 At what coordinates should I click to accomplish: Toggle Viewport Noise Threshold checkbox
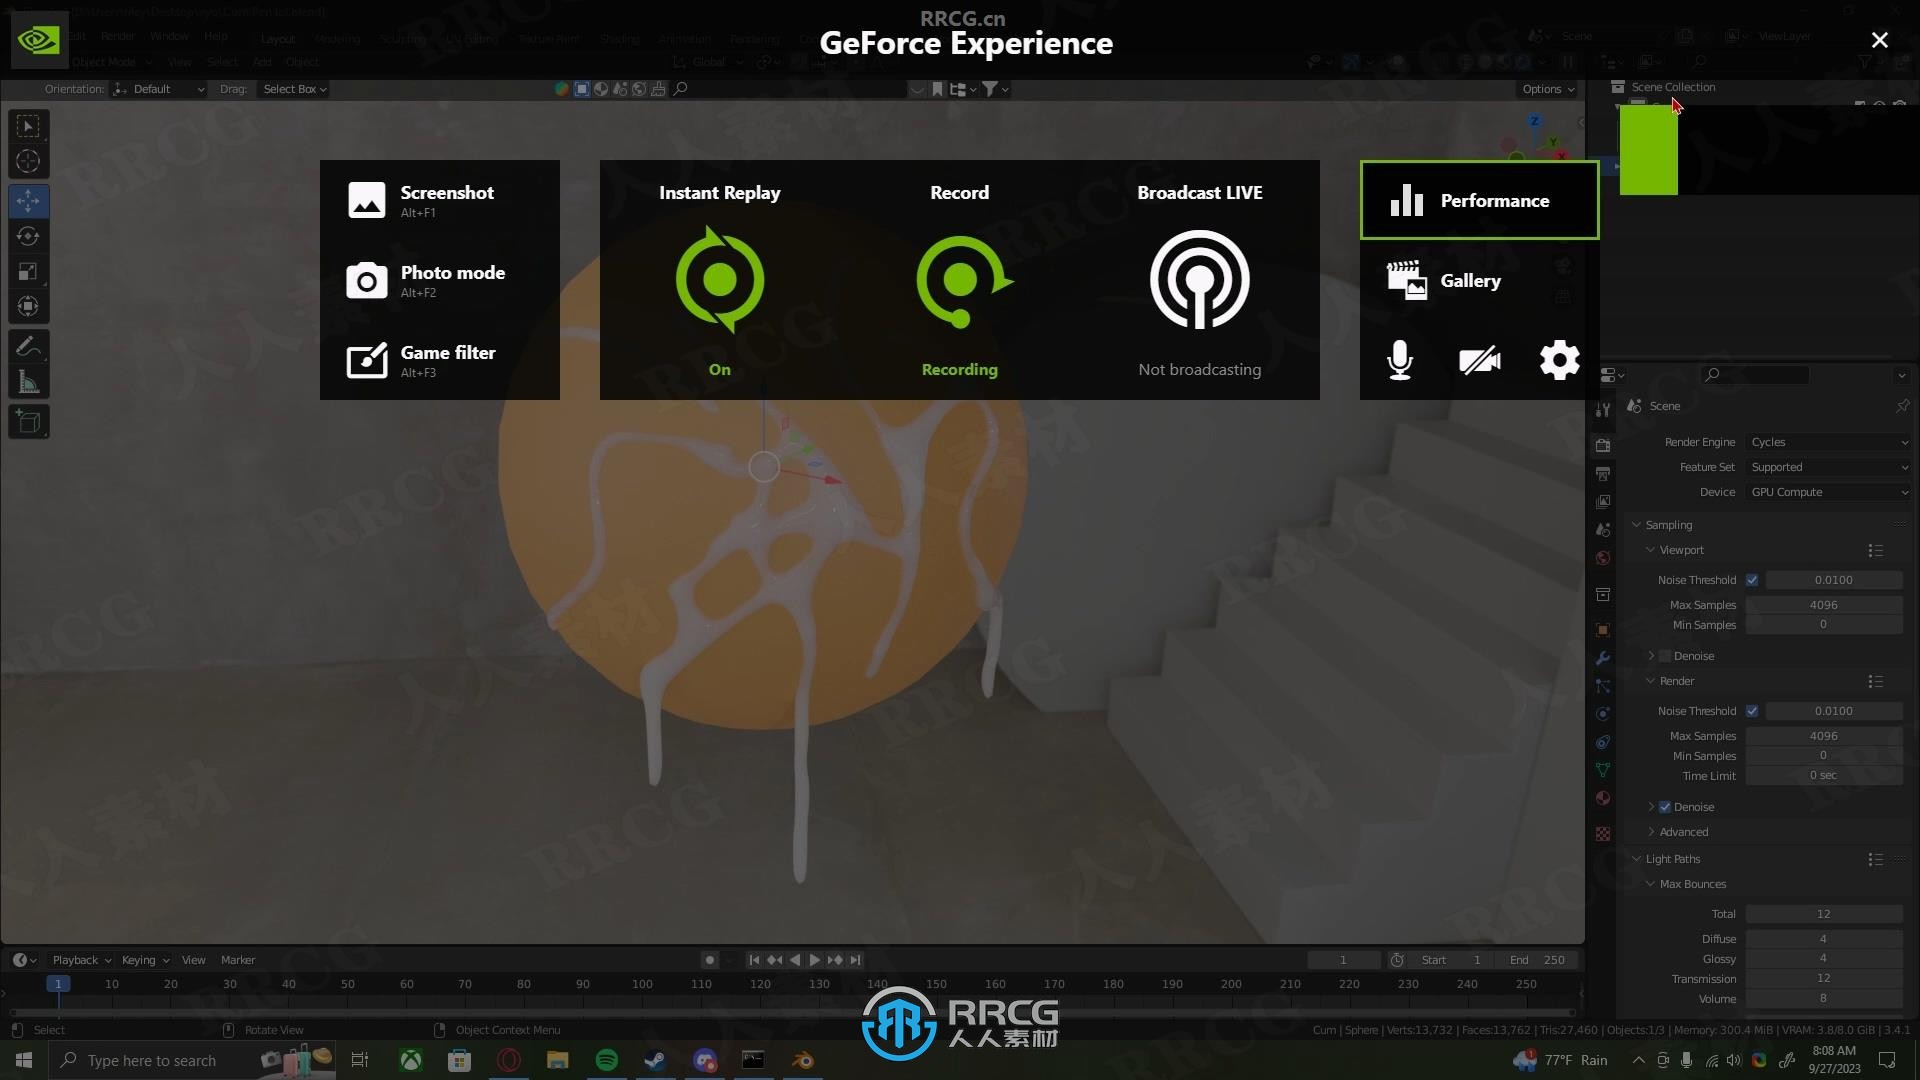click(x=1752, y=580)
